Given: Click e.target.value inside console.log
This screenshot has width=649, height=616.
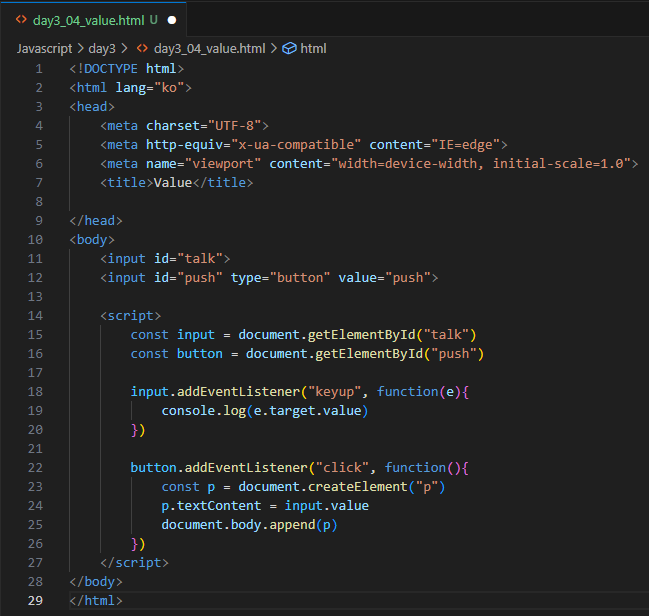Looking at the screenshot, I should point(308,411).
